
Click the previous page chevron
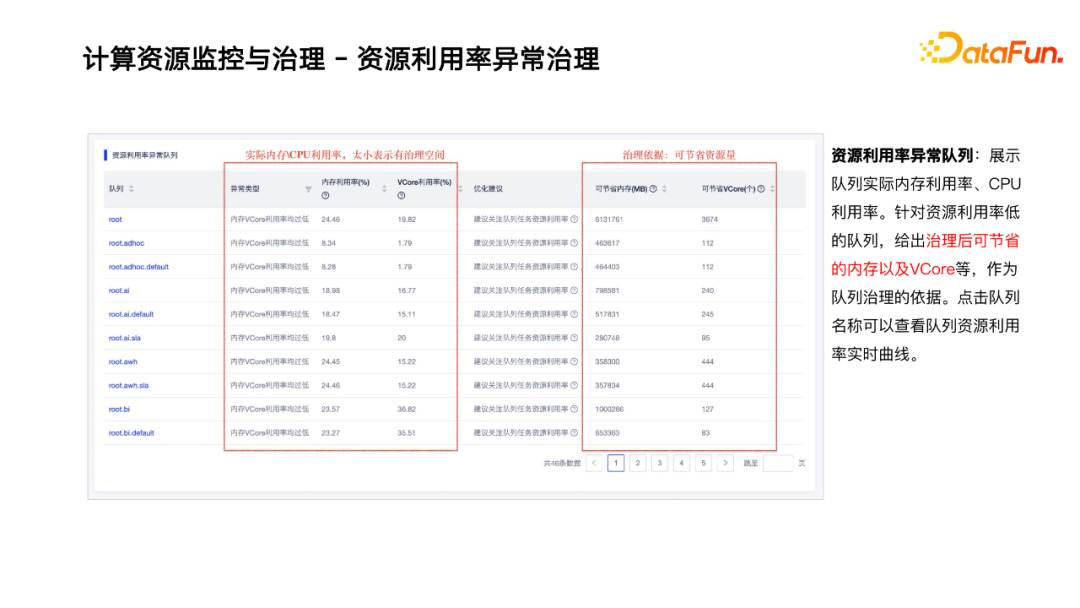click(594, 463)
